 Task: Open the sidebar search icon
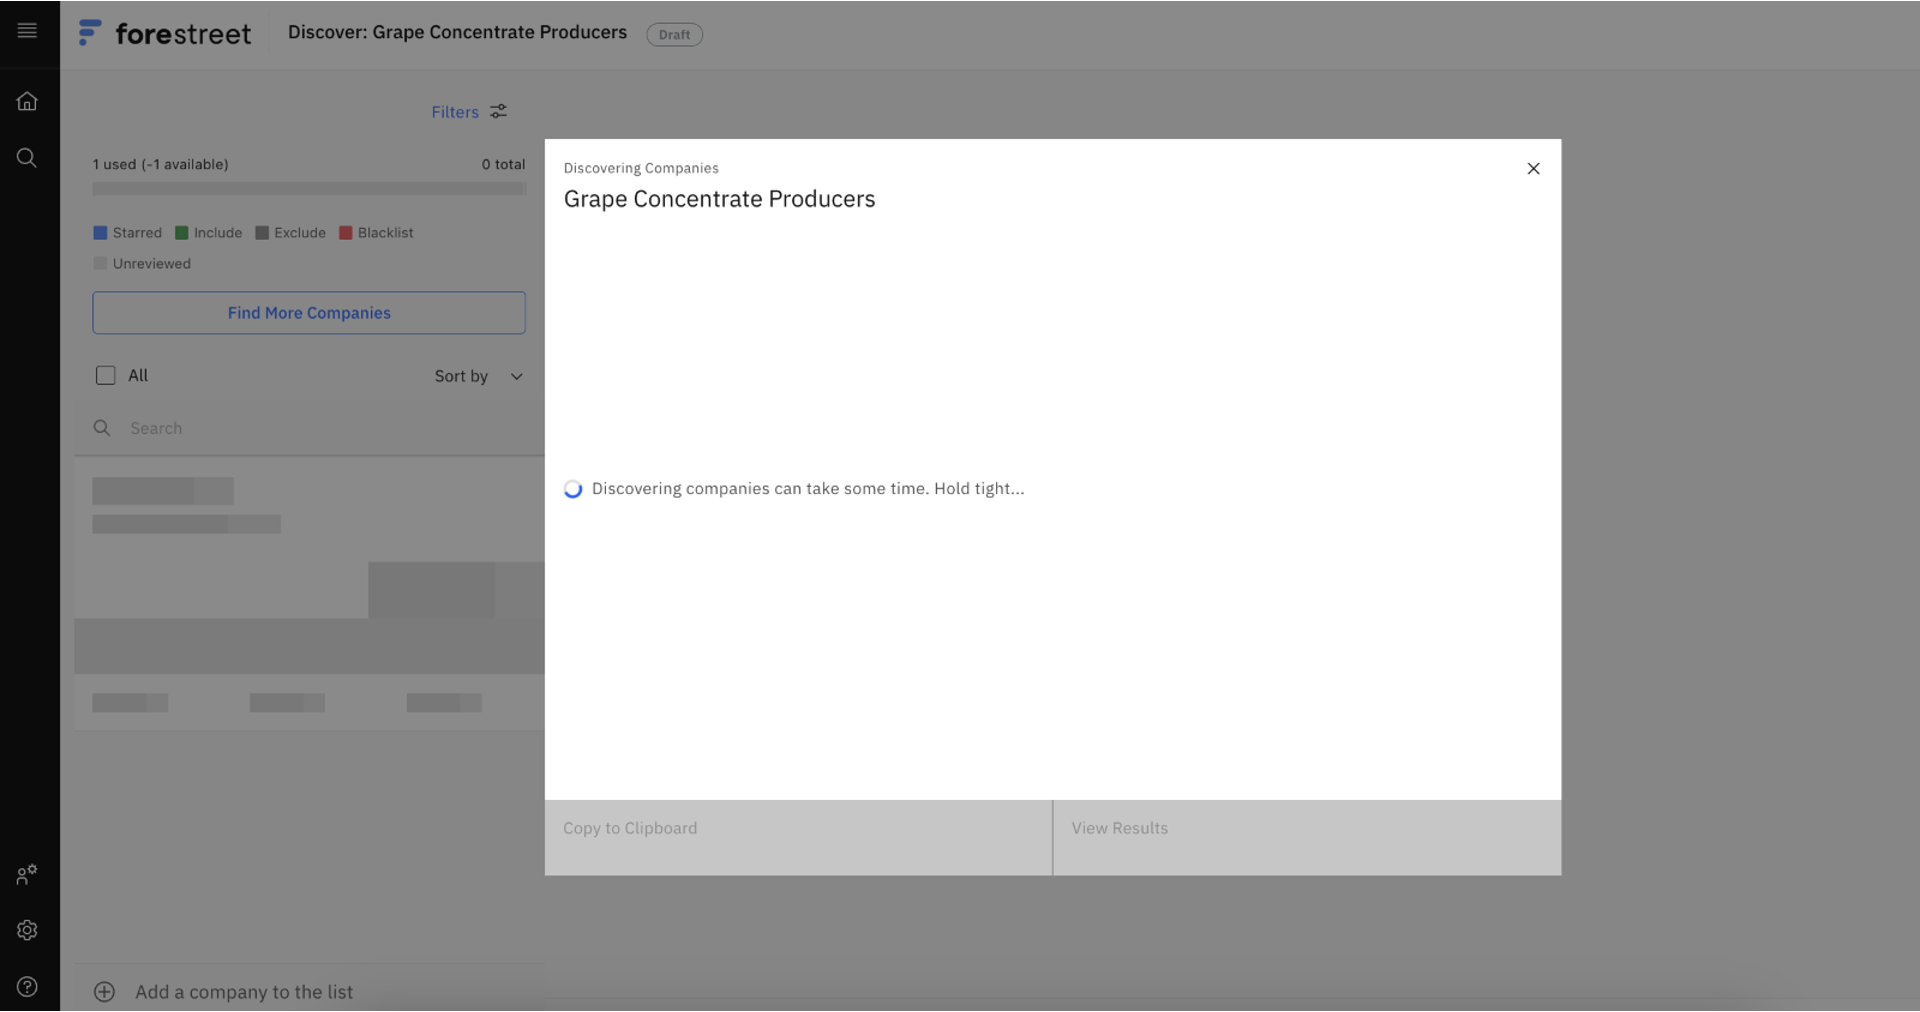point(27,158)
